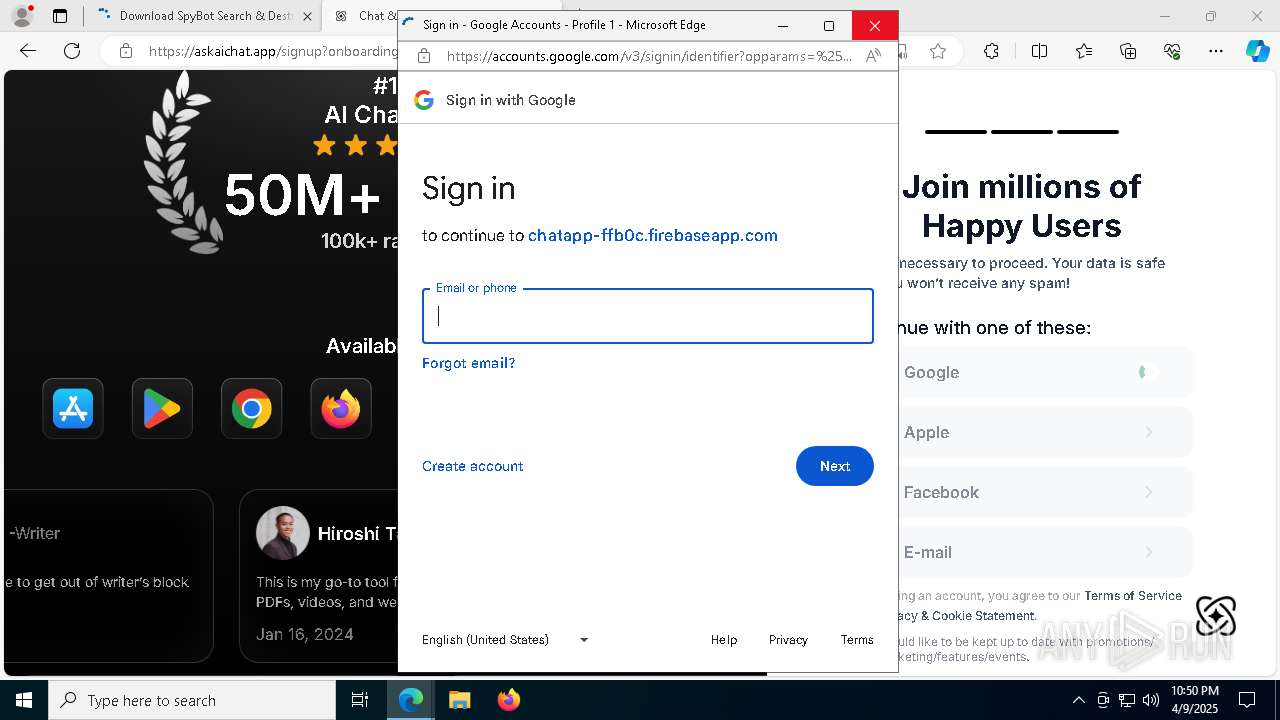
Task: Toggle split screen icon in Edge toolbar
Action: (x=1039, y=51)
